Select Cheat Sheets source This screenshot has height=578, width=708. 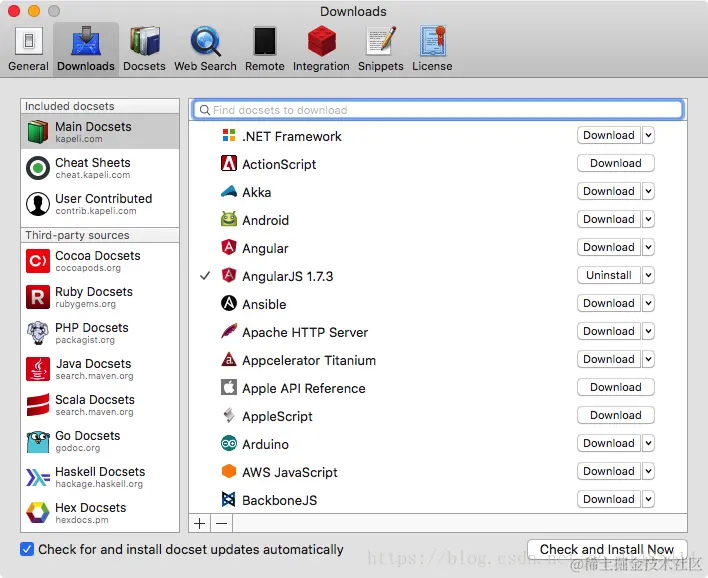(x=100, y=168)
